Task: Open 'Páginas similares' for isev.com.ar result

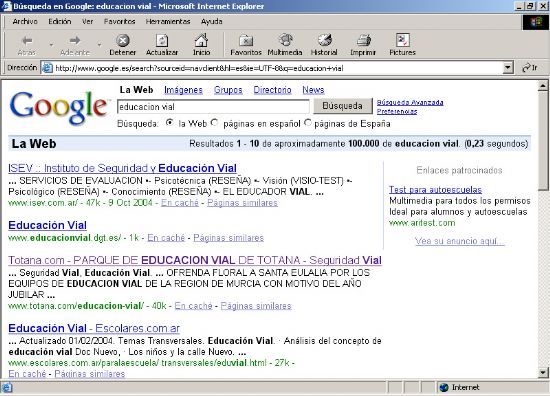Action: (242, 203)
